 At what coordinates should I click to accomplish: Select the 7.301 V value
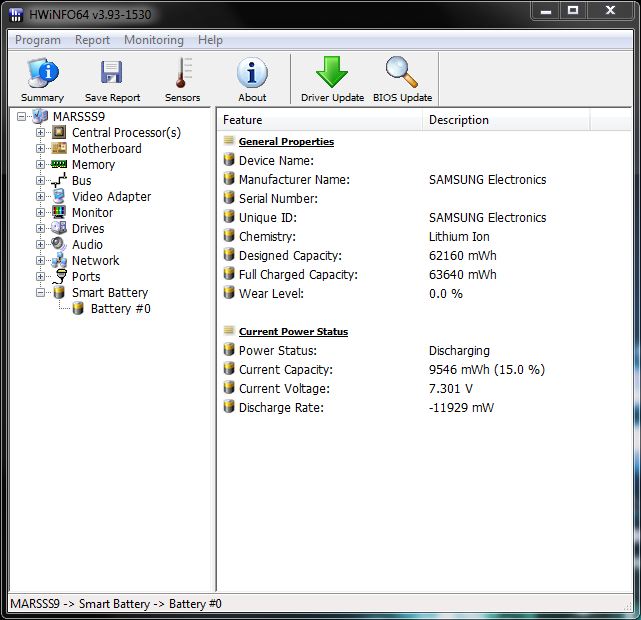(450, 388)
